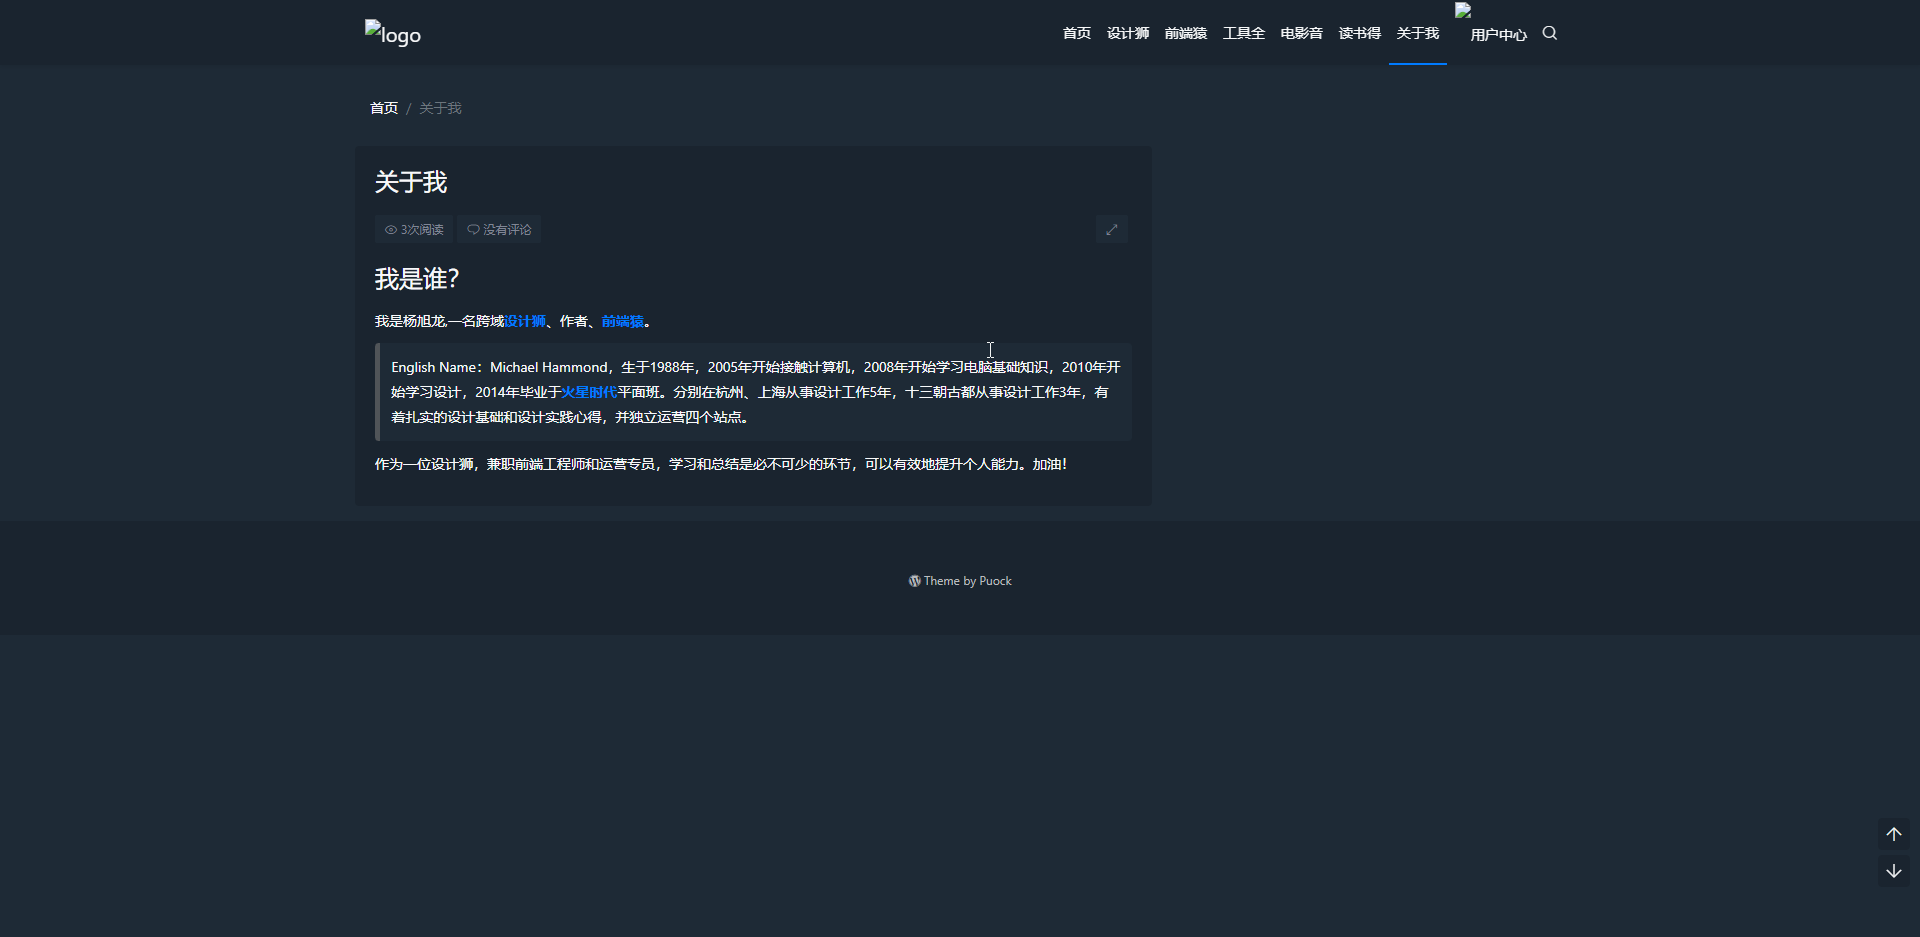
Task: Go to 首页 in the top navigation menu
Action: click(1076, 33)
